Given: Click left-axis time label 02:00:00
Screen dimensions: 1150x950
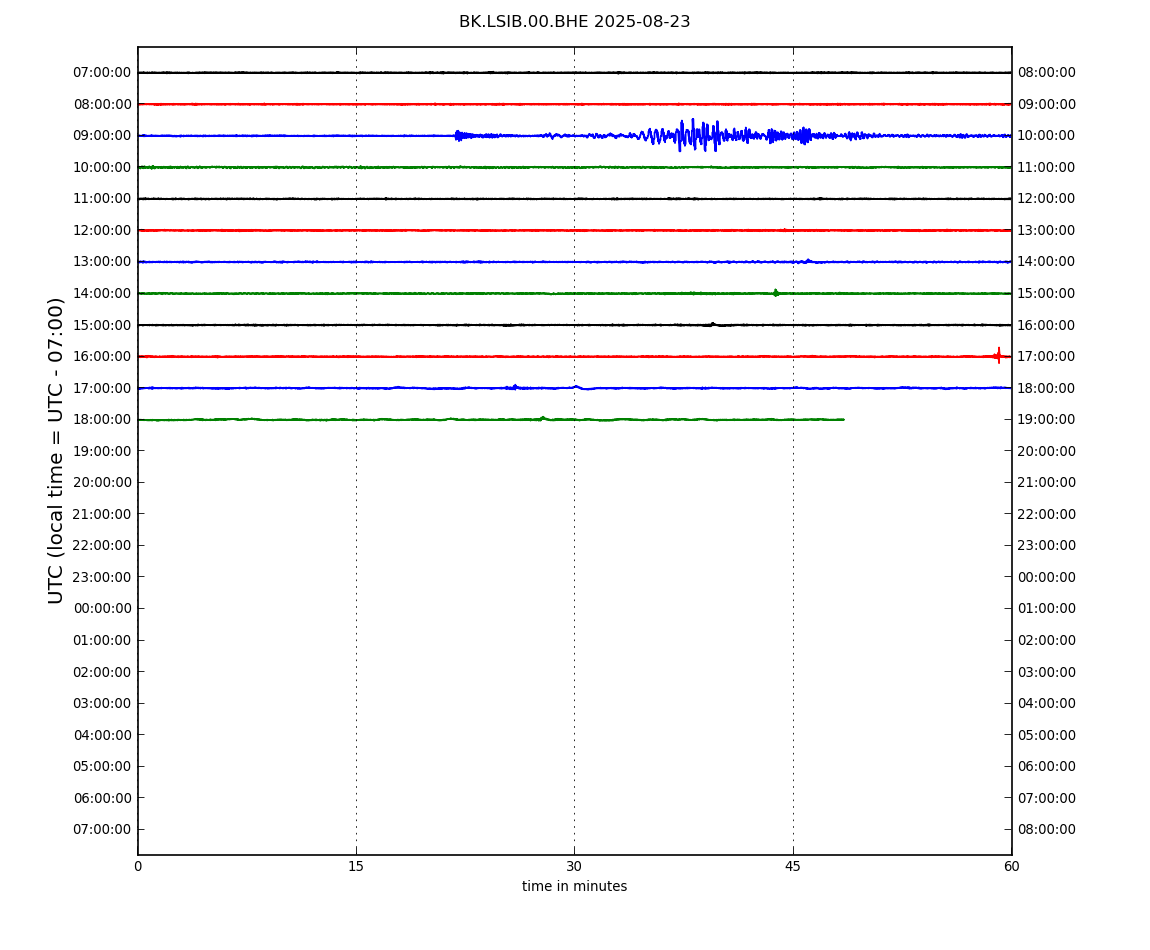Looking at the screenshot, I should pos(103,672).
